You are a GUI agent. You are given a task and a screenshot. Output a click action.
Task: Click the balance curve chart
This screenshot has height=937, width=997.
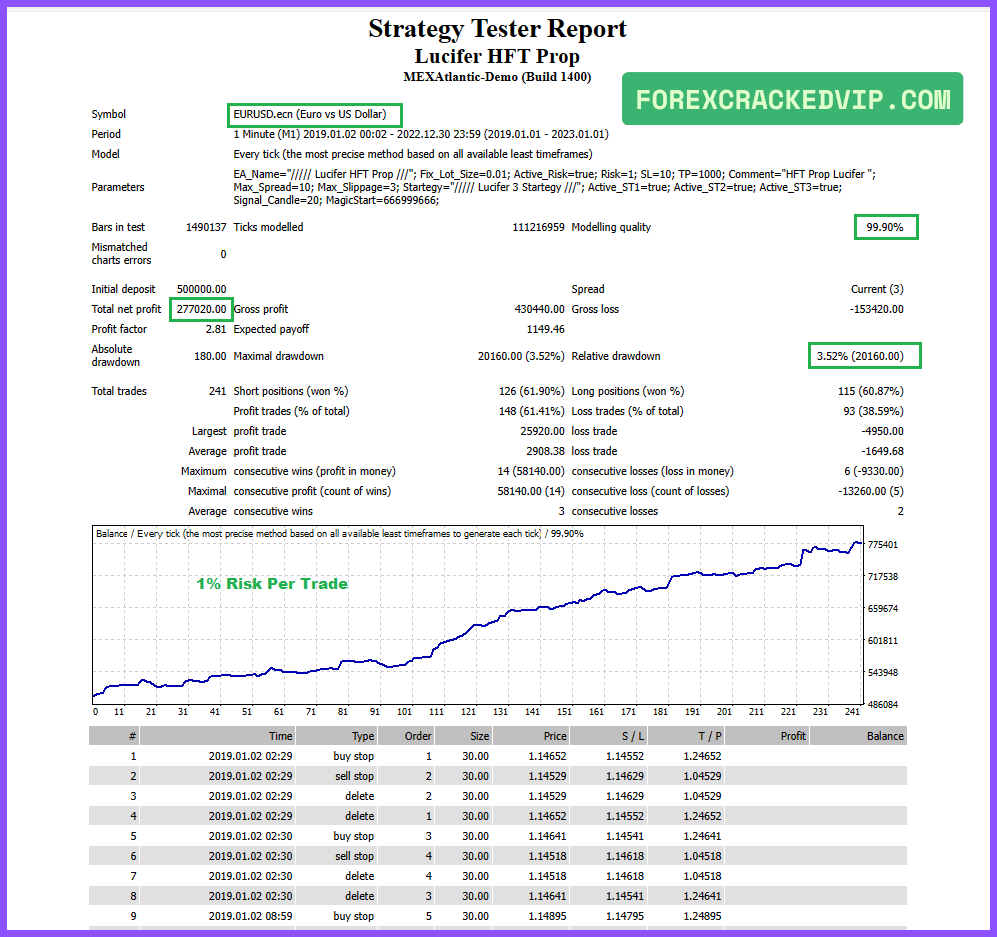tap(478, 615)
